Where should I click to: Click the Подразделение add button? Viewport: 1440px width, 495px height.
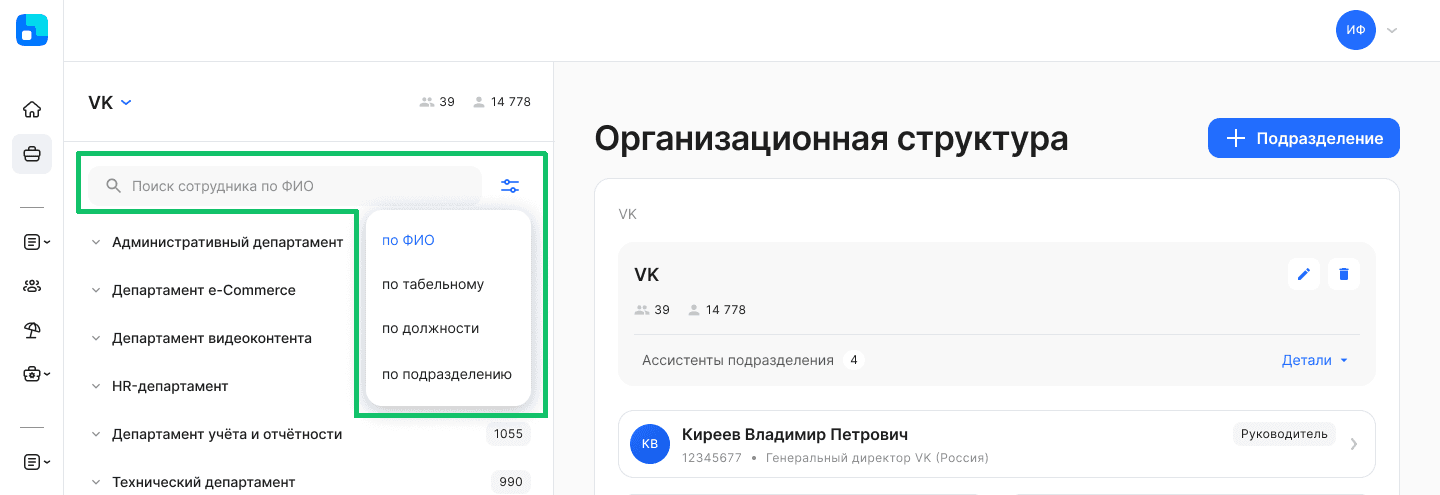[x=1304, y=138]
